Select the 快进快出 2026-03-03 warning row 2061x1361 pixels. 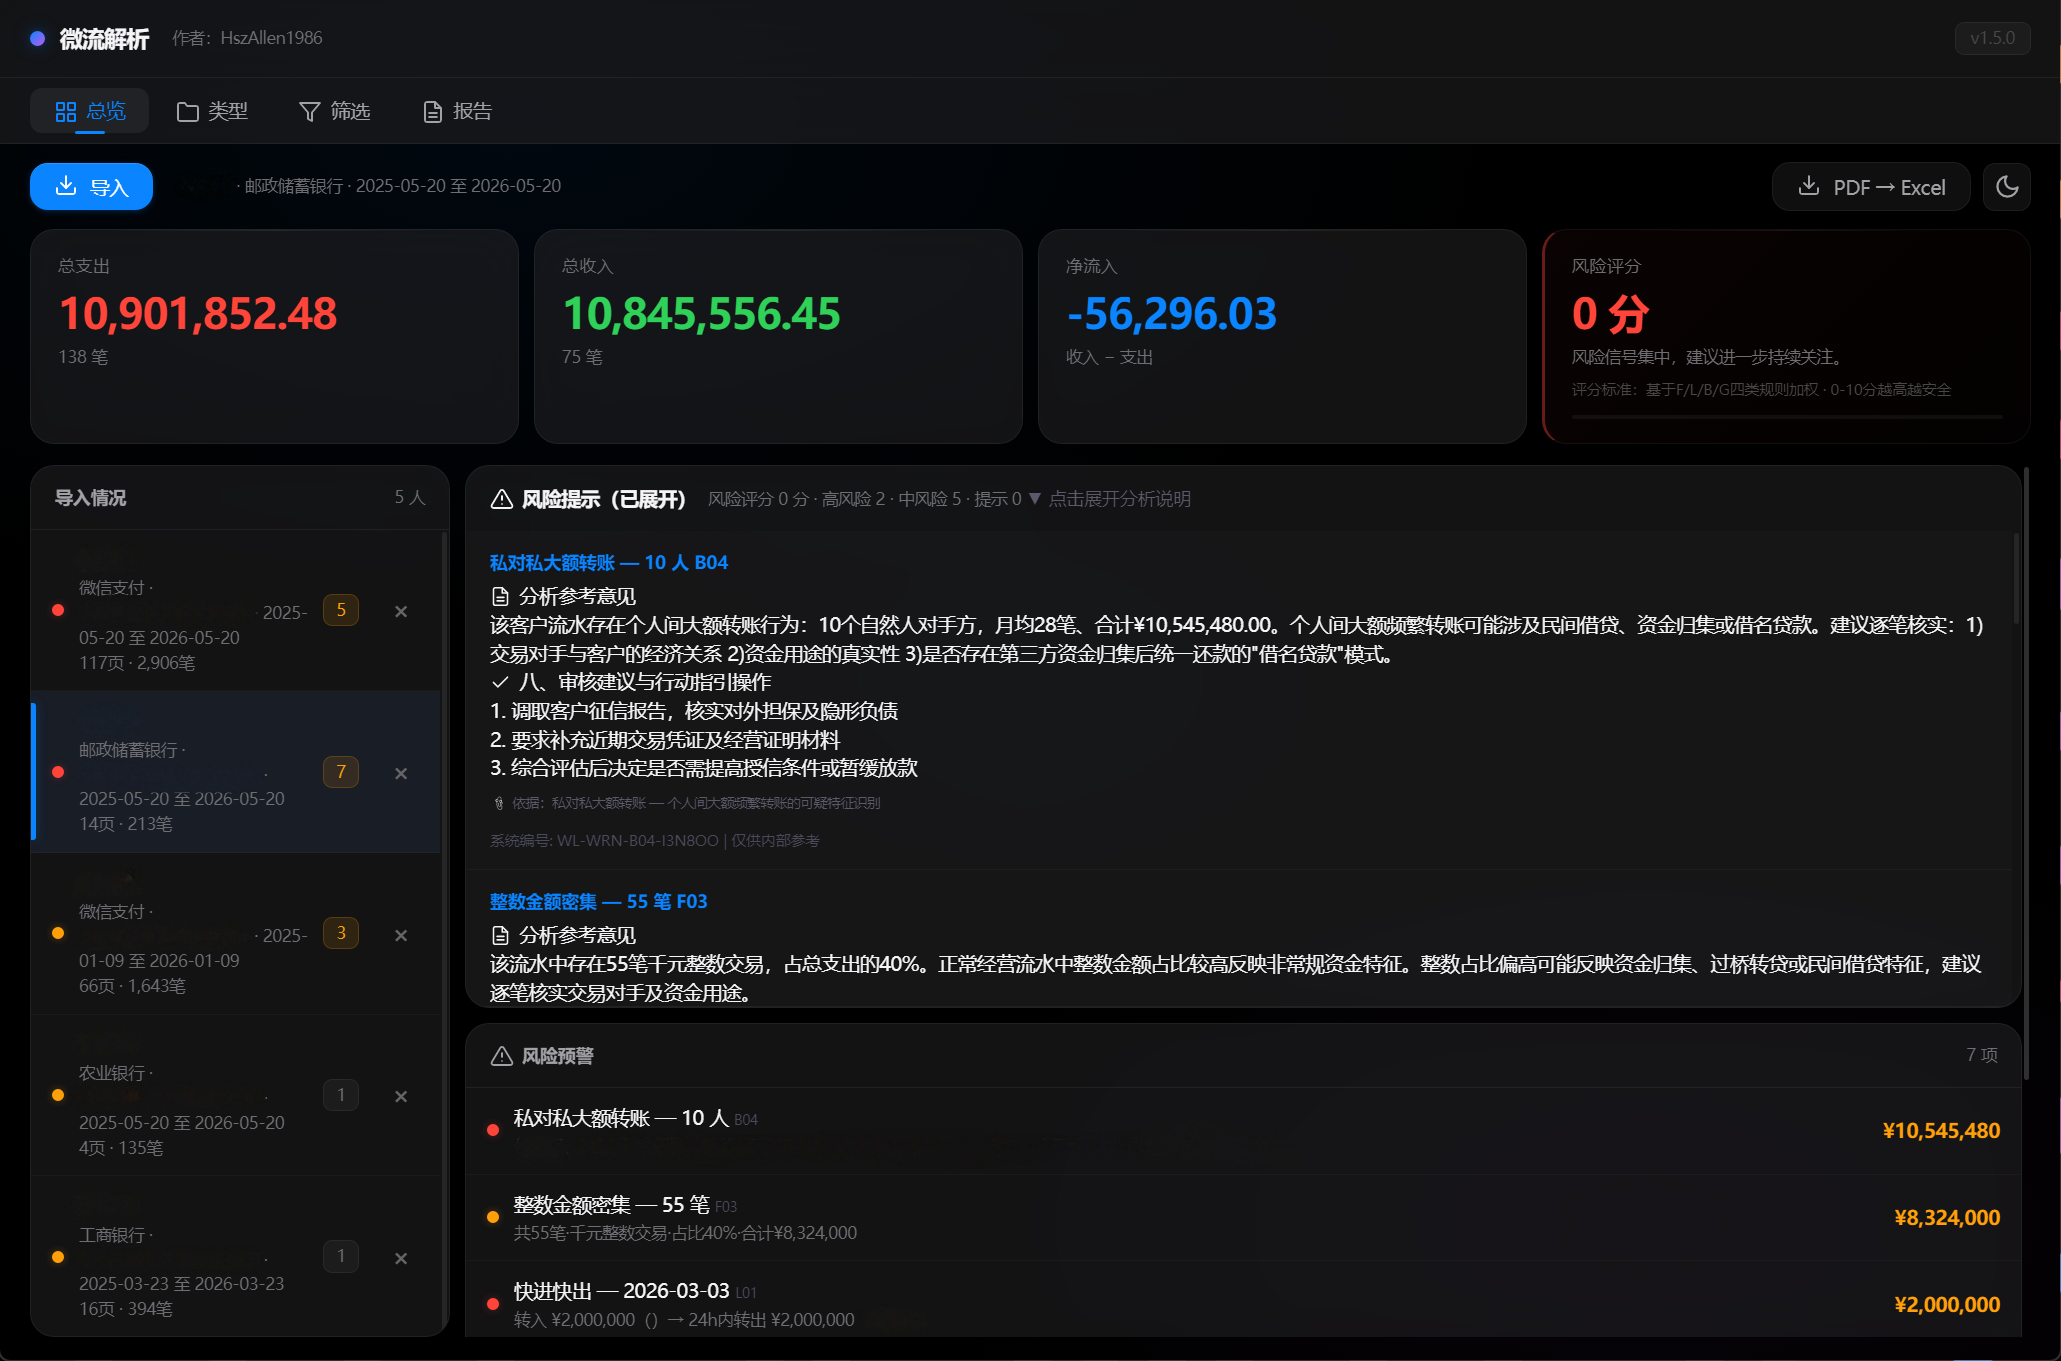(1242, 1304)
